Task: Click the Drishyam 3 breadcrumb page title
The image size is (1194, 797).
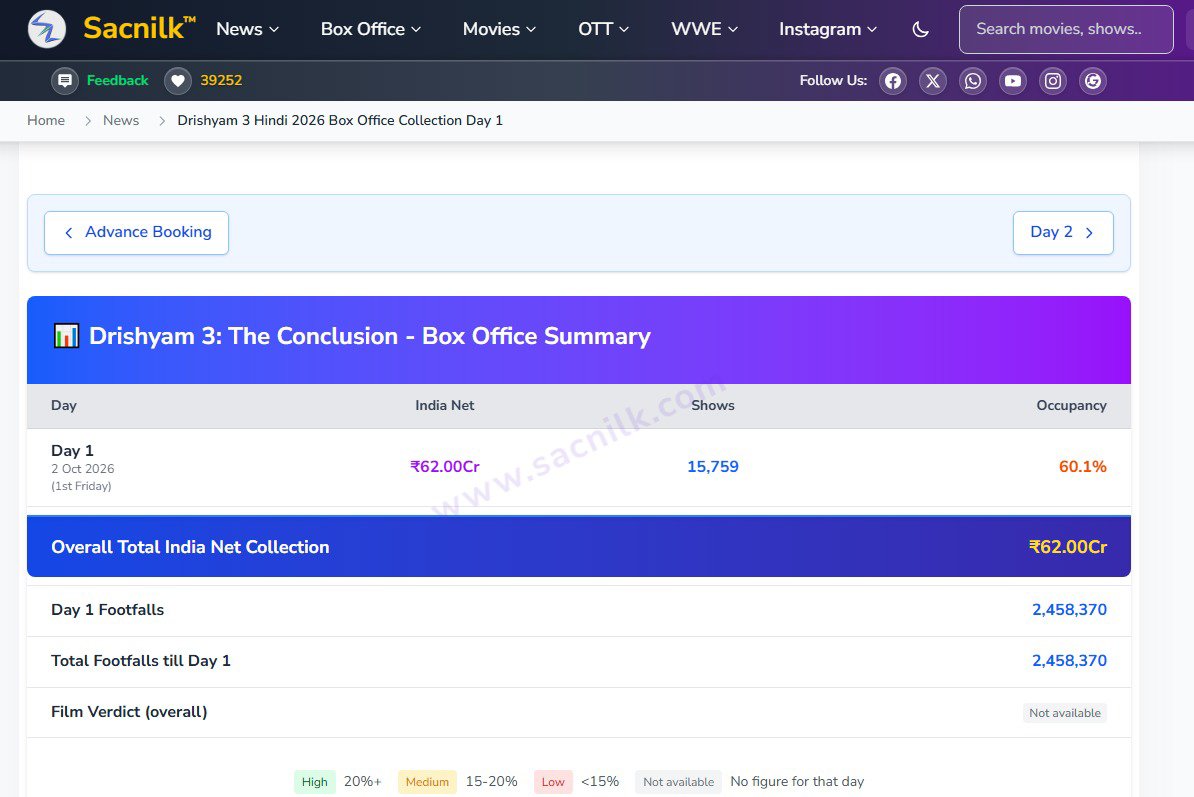Action: [340, 120]
